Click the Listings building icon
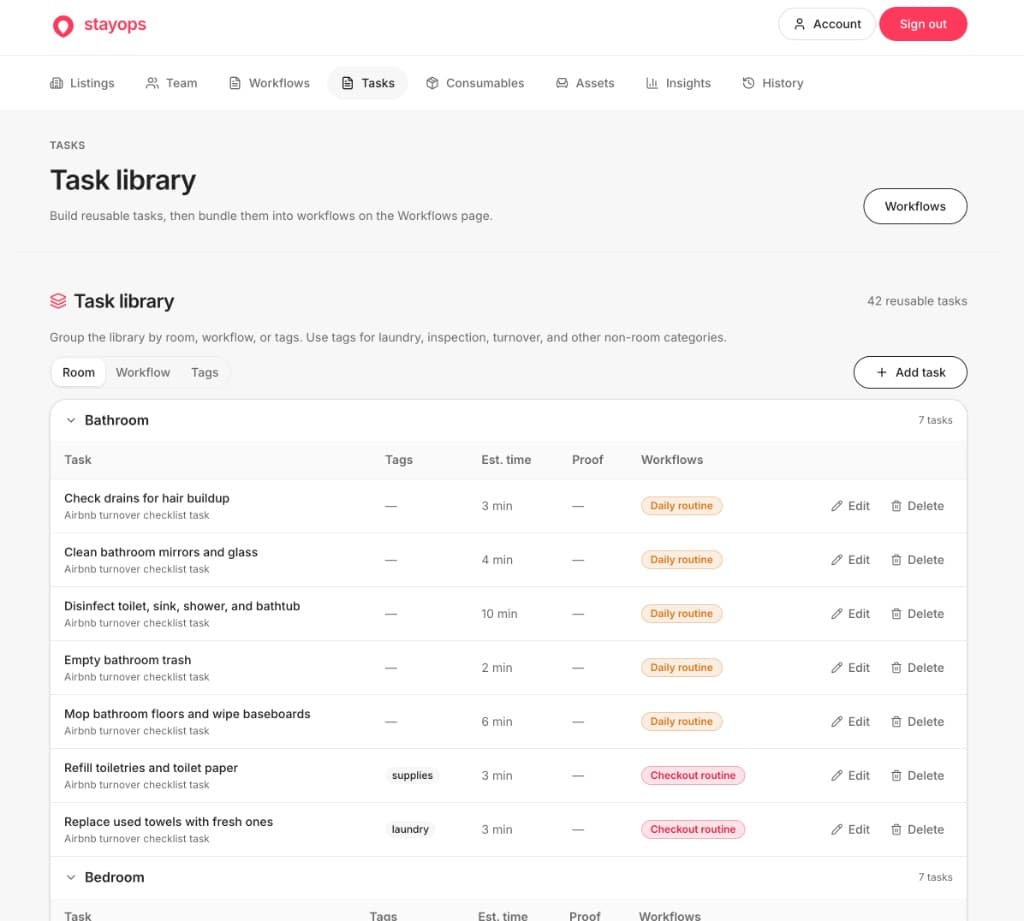1024x921 pixels. (x=57, y=83)
